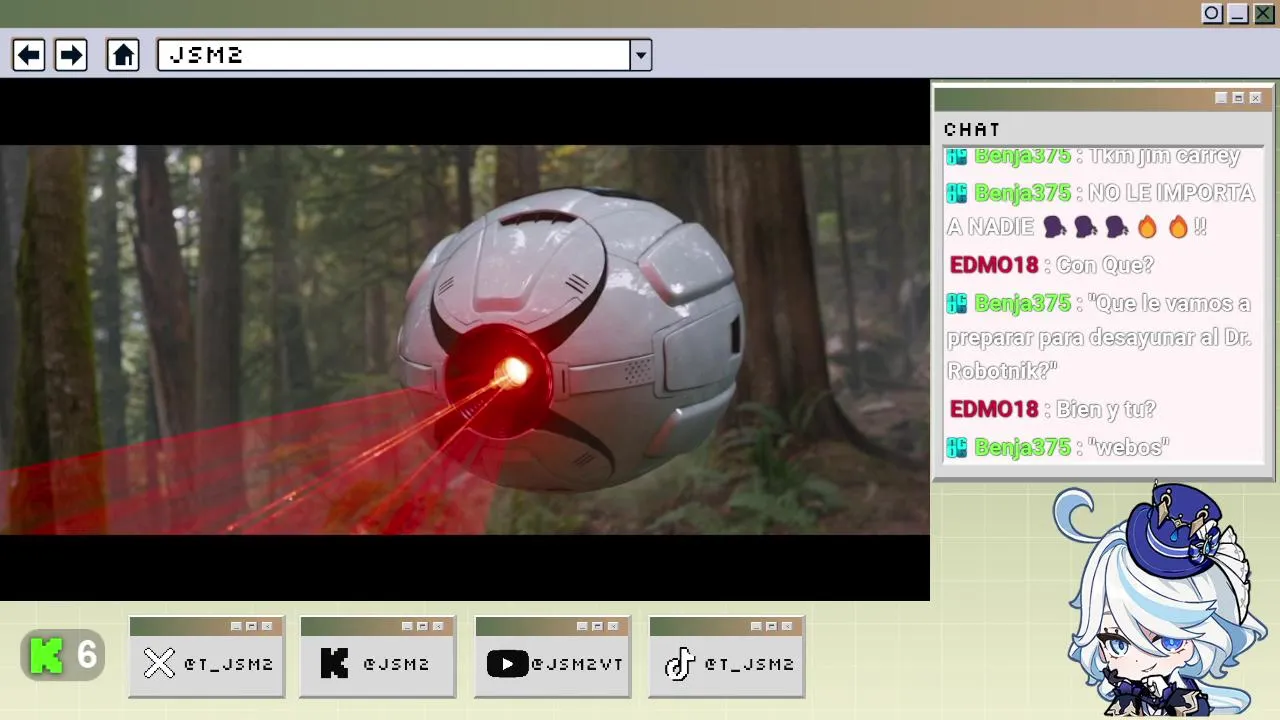
Task: Go to the home icon button
Action: pos(123,55)
